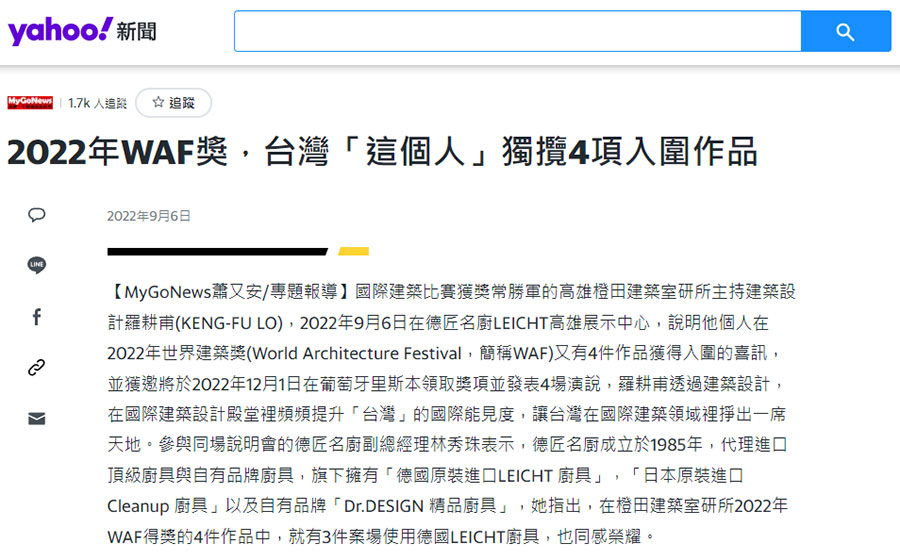This screenshot has width=900, height=560.
Task: Open the Yahoo News logo
Action: tap(82, 31)
